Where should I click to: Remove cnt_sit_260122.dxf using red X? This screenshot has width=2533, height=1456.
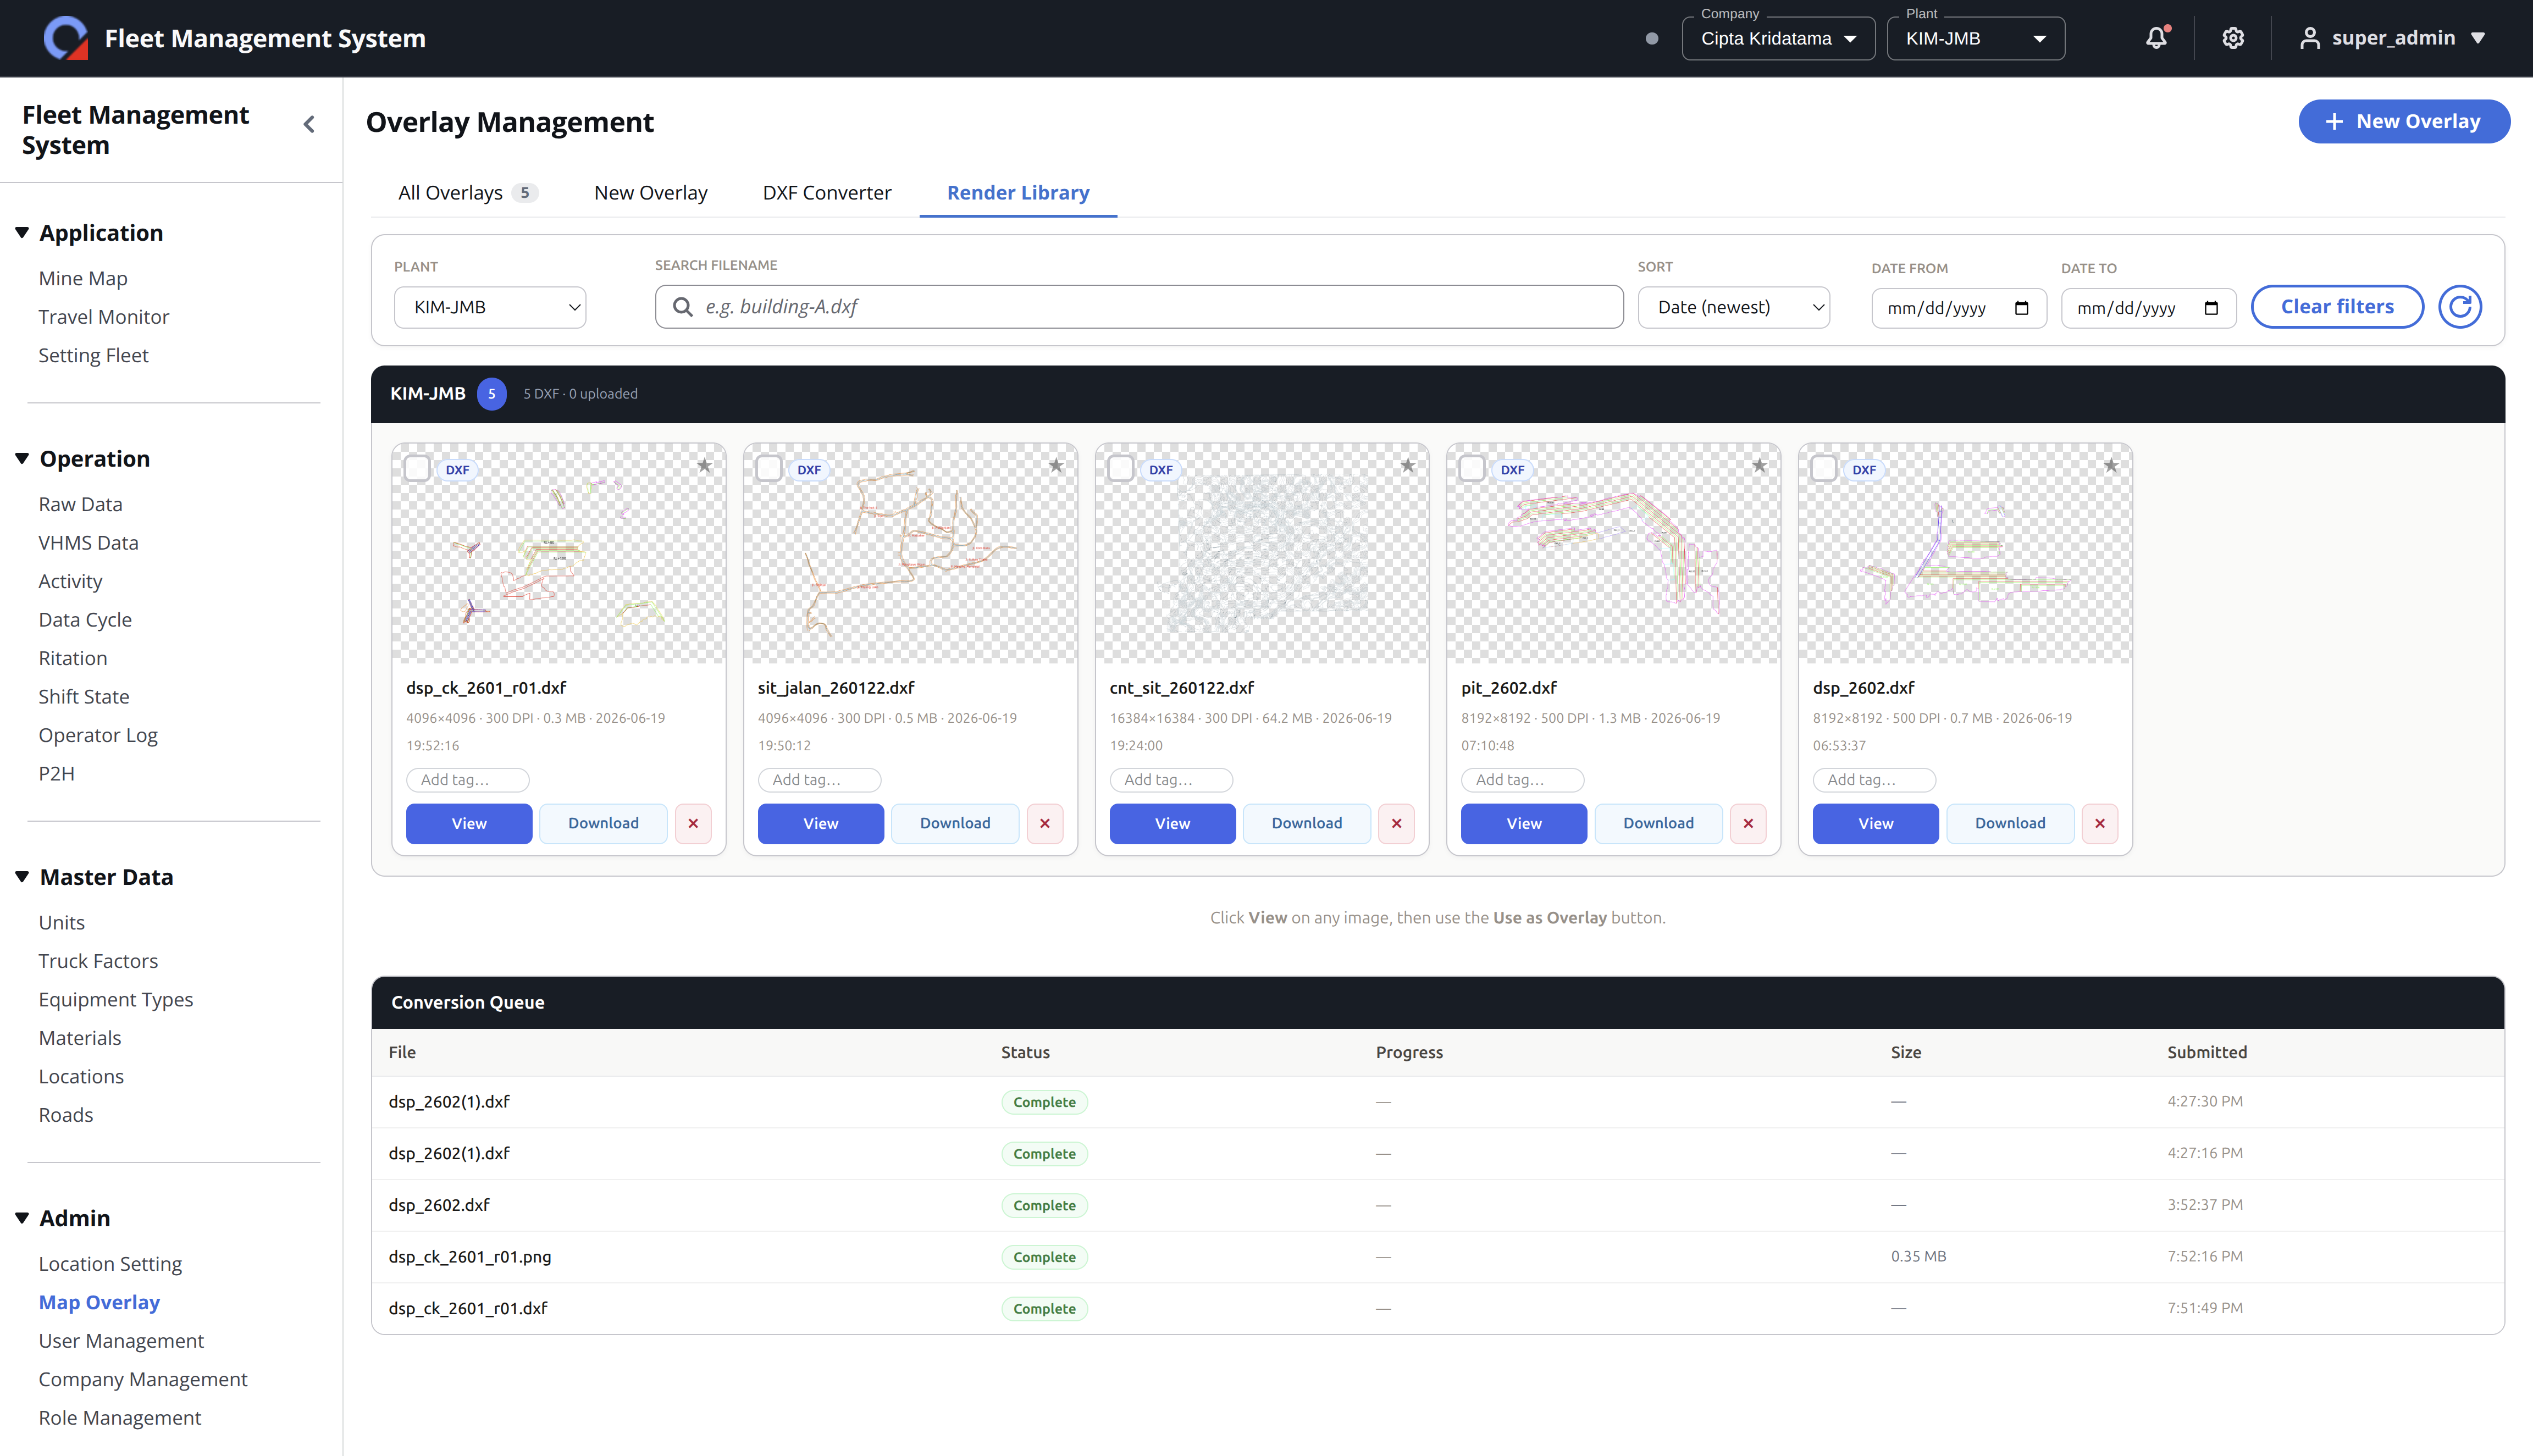point(1397,824)
